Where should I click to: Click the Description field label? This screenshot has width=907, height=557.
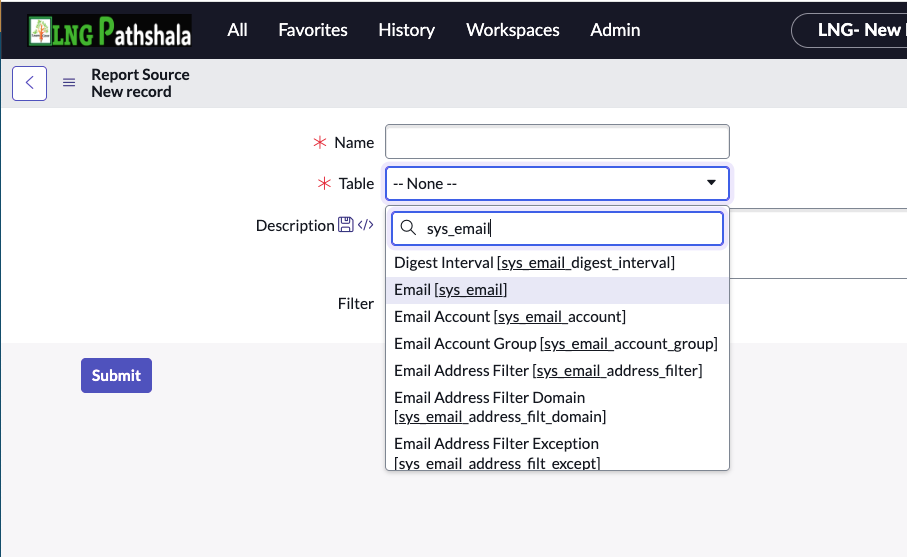295,226
